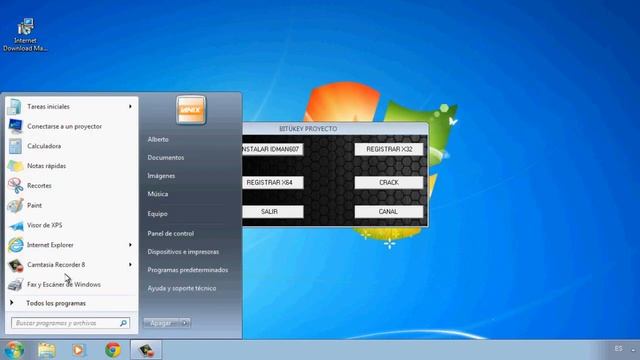Show hidden tray icons arrow
Viewport: 640px width, 360px height.
click(x=633, y=350)
